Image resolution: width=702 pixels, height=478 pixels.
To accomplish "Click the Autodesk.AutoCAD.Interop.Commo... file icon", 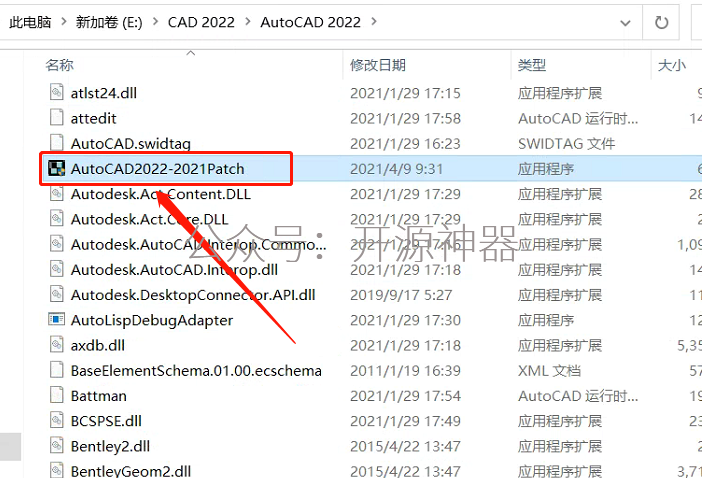I will [x=56, y=244].
